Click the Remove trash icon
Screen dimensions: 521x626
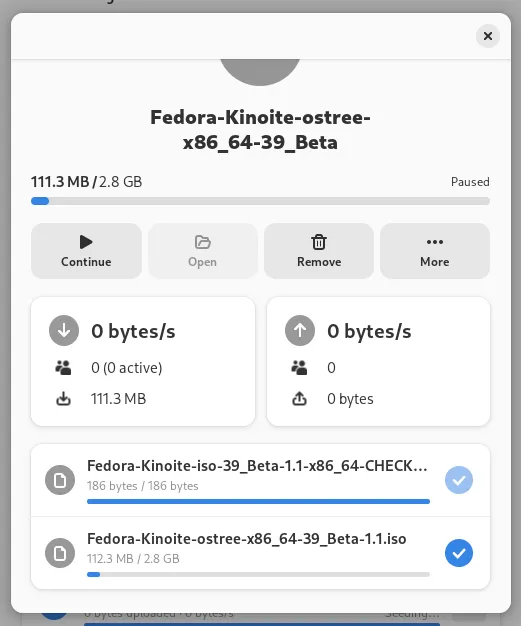point(319,242)
